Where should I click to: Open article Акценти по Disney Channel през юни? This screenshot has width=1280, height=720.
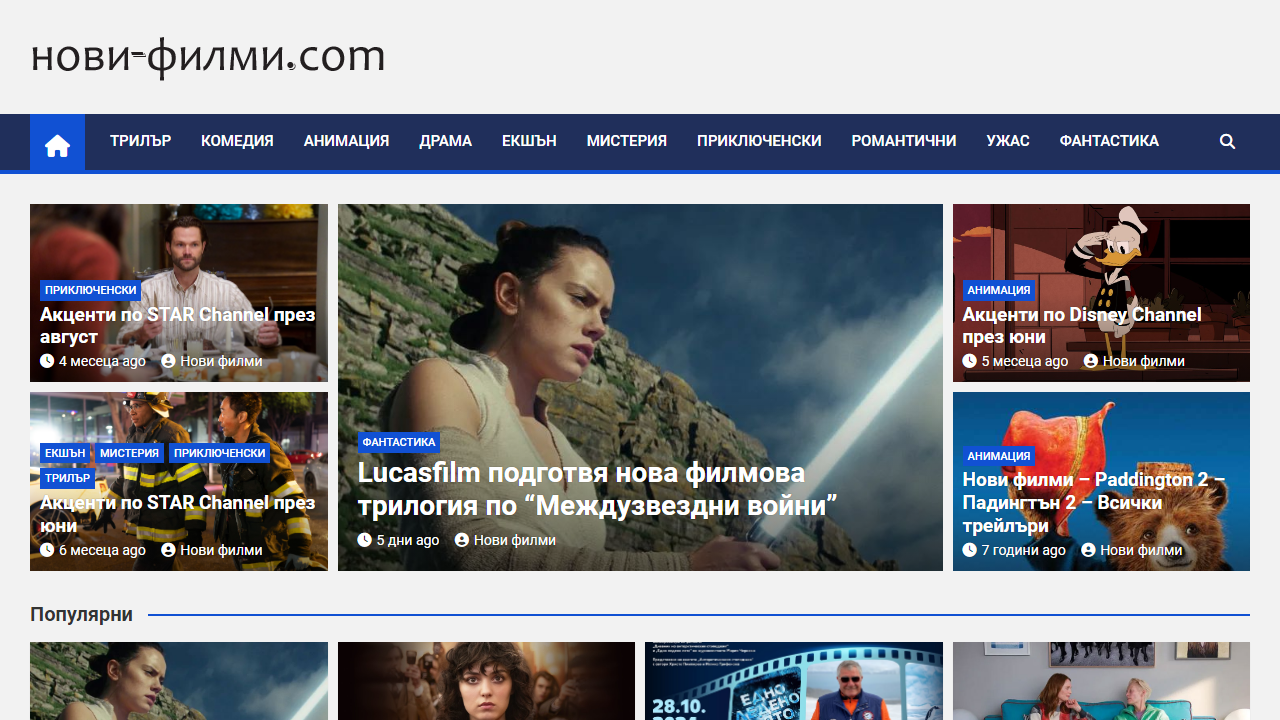(x=1082, y=325)
